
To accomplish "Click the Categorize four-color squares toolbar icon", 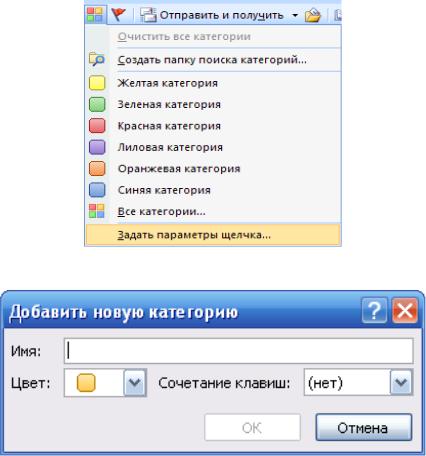I will tap(95, 15).
